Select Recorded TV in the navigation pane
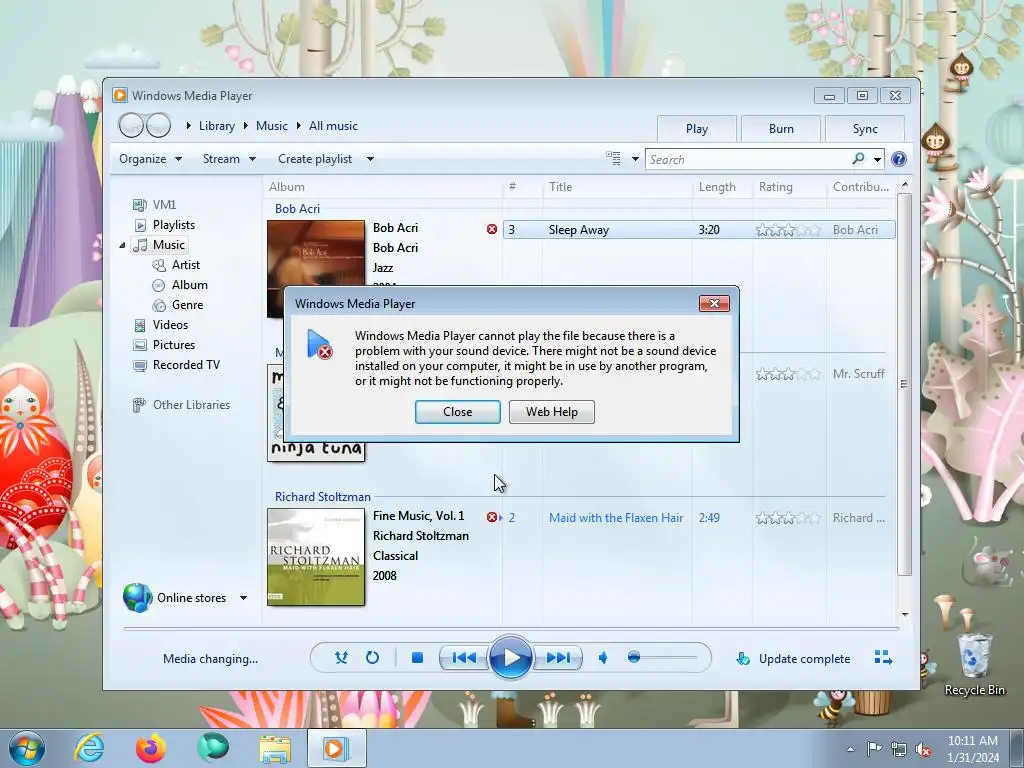The width and height of the screenshot is (1024, 768). [x=186, y=365]
